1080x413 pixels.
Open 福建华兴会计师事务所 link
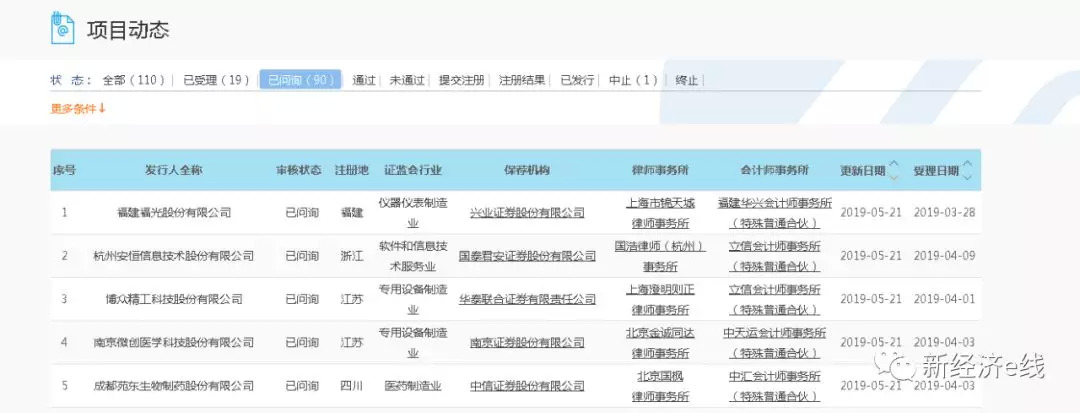[774, 213]
